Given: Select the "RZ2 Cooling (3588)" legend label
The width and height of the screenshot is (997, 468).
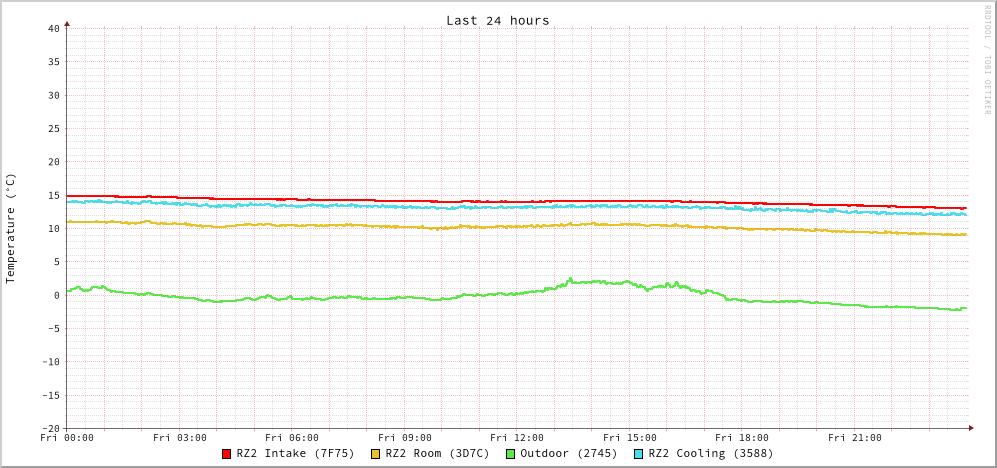Looking at the screenshot, I should [x=710, y=453].
